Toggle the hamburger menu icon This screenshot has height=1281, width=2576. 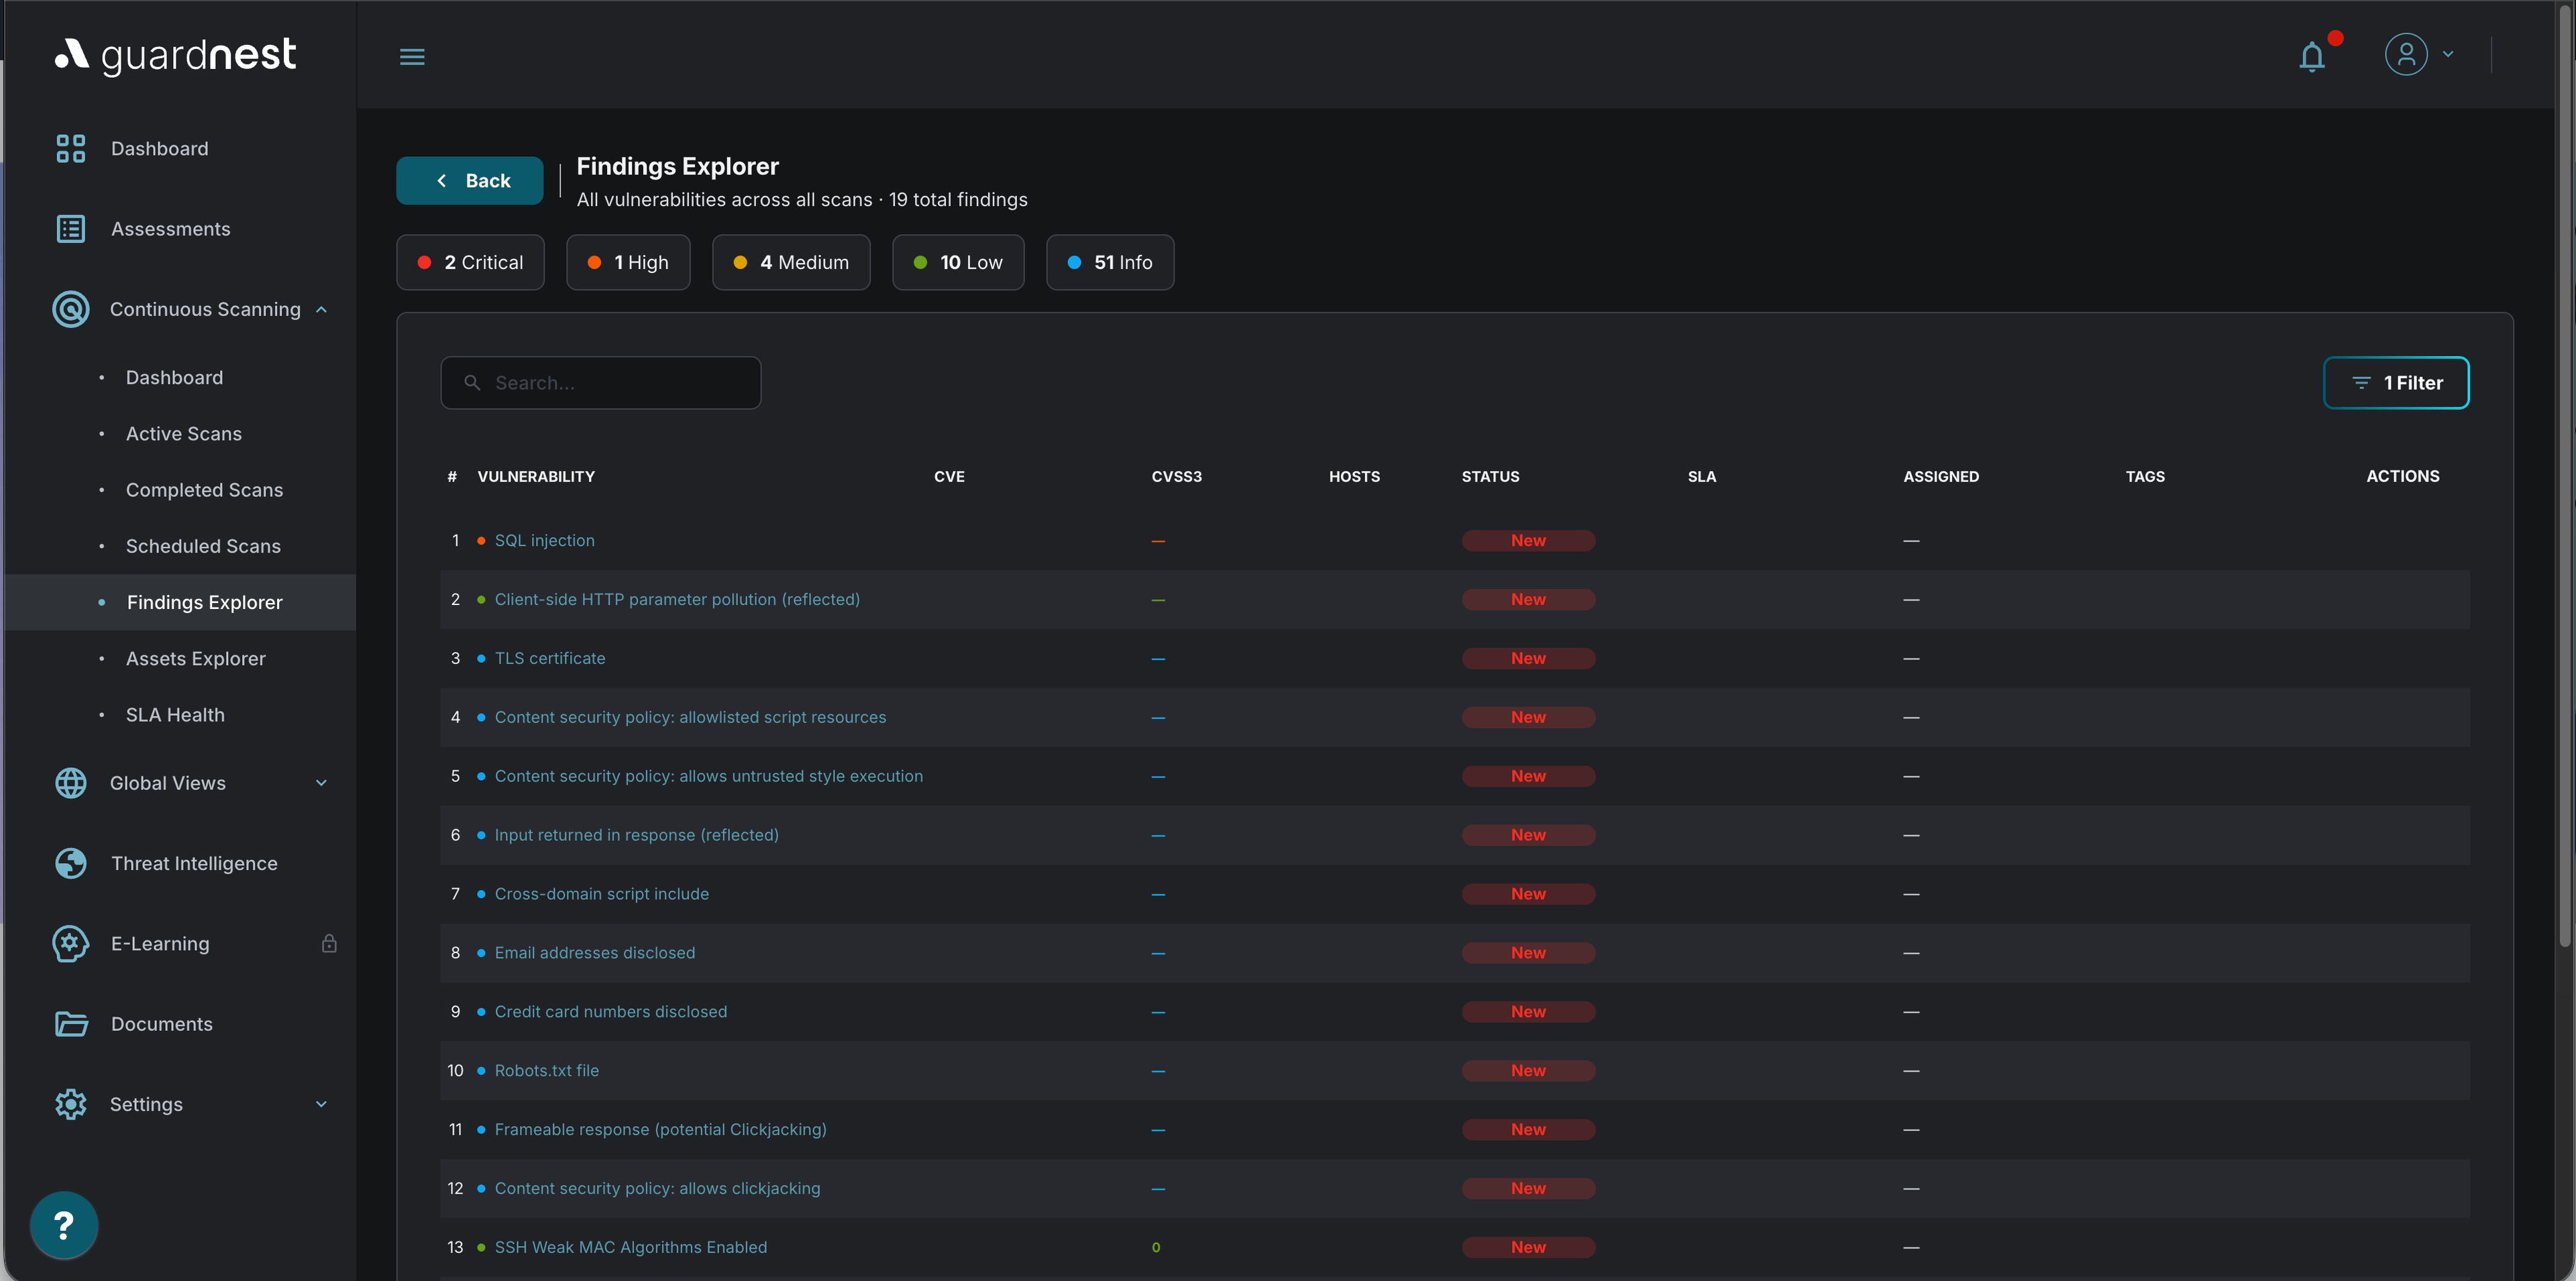pyautogui.click(x=412, y=57)
